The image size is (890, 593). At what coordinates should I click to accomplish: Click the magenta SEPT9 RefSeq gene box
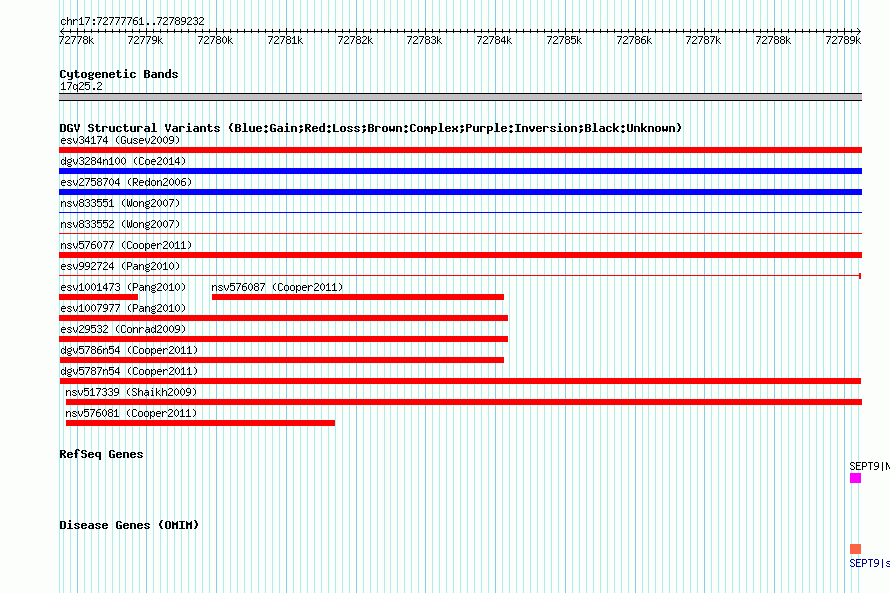855,478
